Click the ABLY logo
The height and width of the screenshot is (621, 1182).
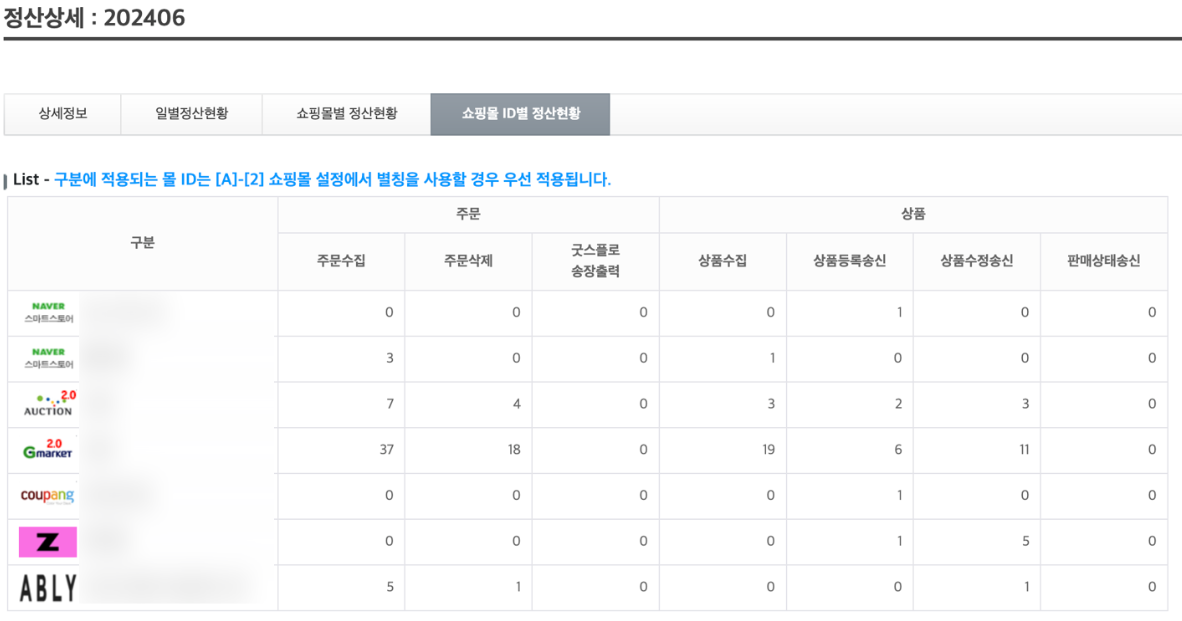[x=47, y=588]
